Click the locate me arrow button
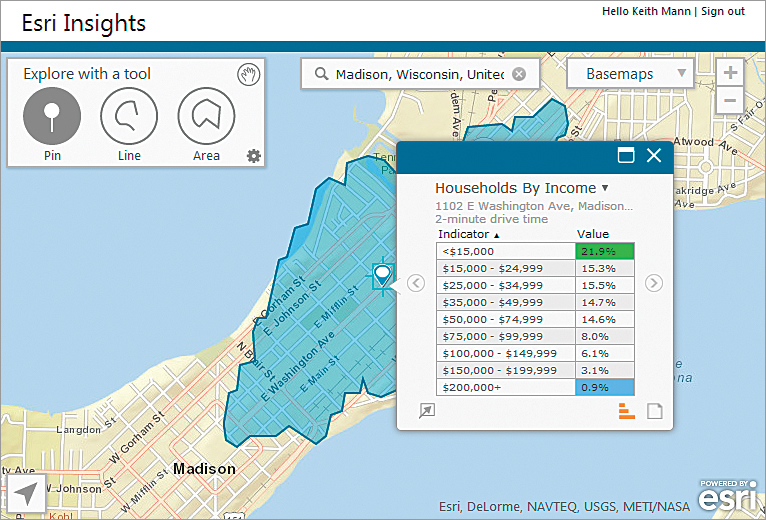766x520 pixels. [x=24, y=493]
